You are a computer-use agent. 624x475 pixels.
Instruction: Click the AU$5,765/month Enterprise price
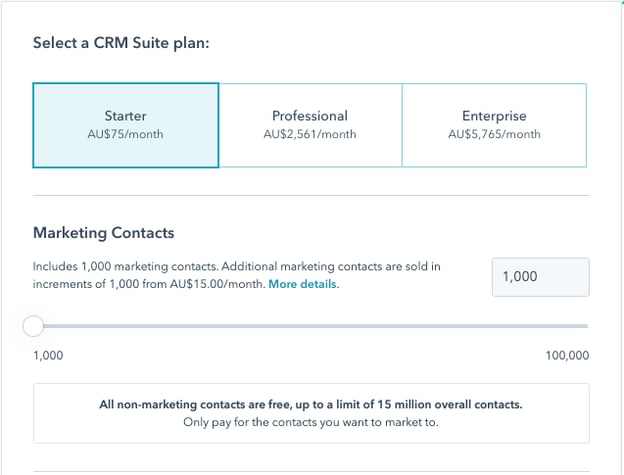click(494, 135)
